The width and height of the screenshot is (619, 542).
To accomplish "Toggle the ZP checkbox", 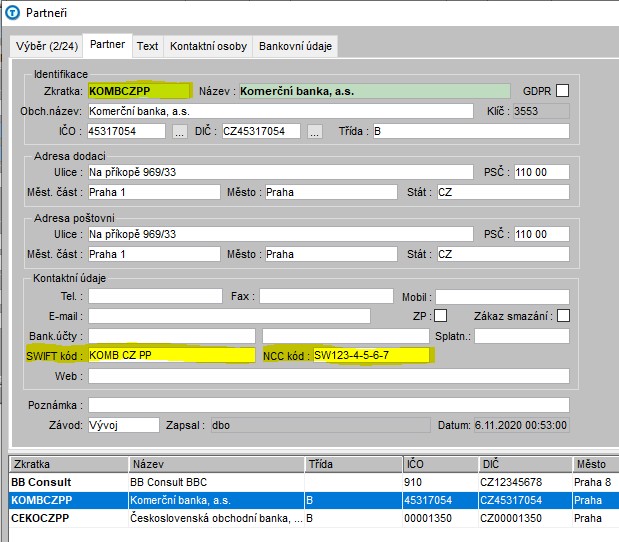I will click(x=441, y=316).
